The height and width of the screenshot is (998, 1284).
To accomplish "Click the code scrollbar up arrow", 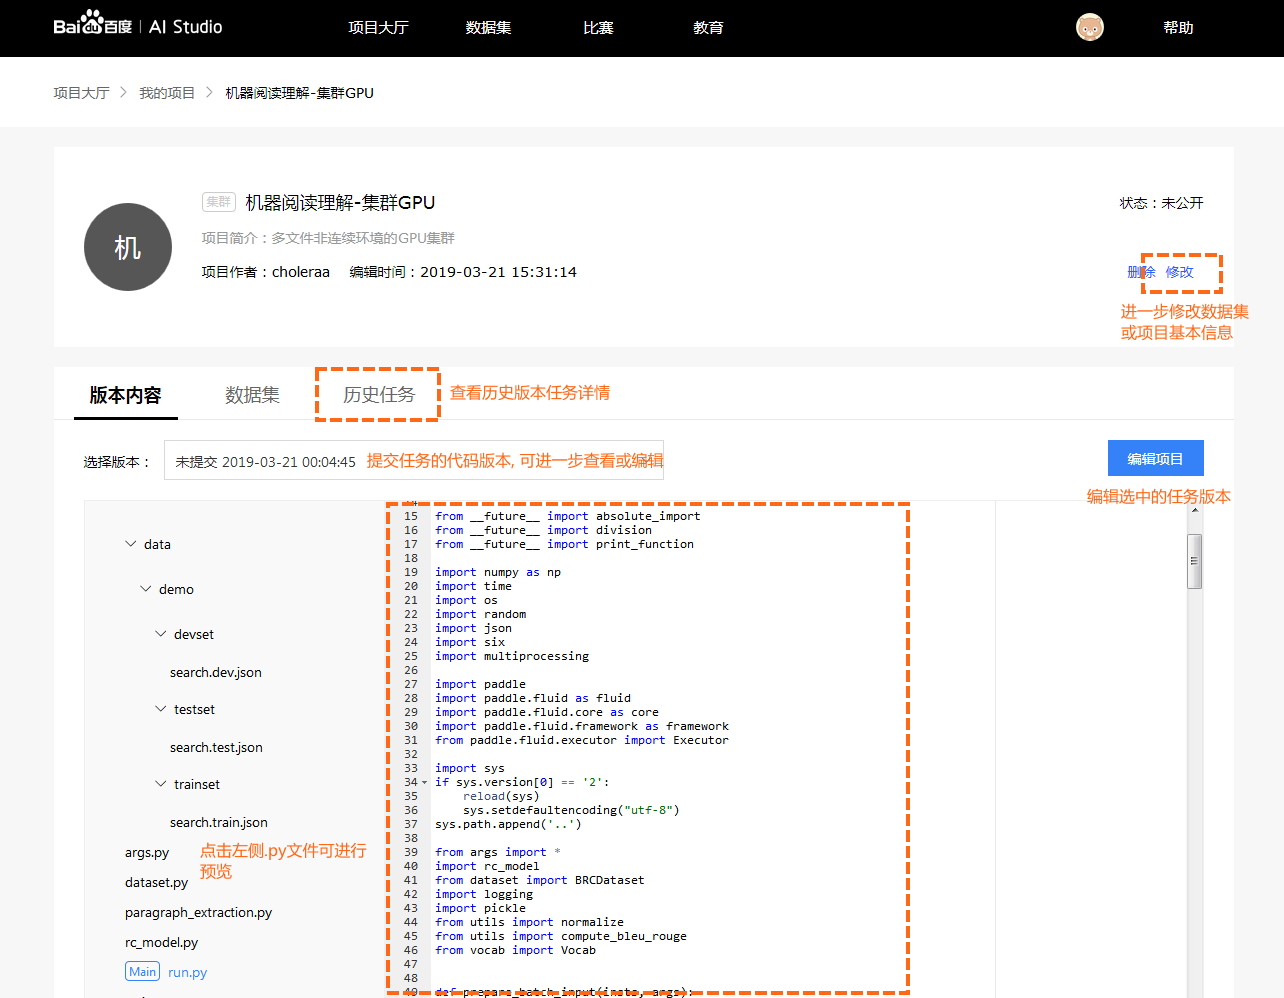I will point(1194,510).
